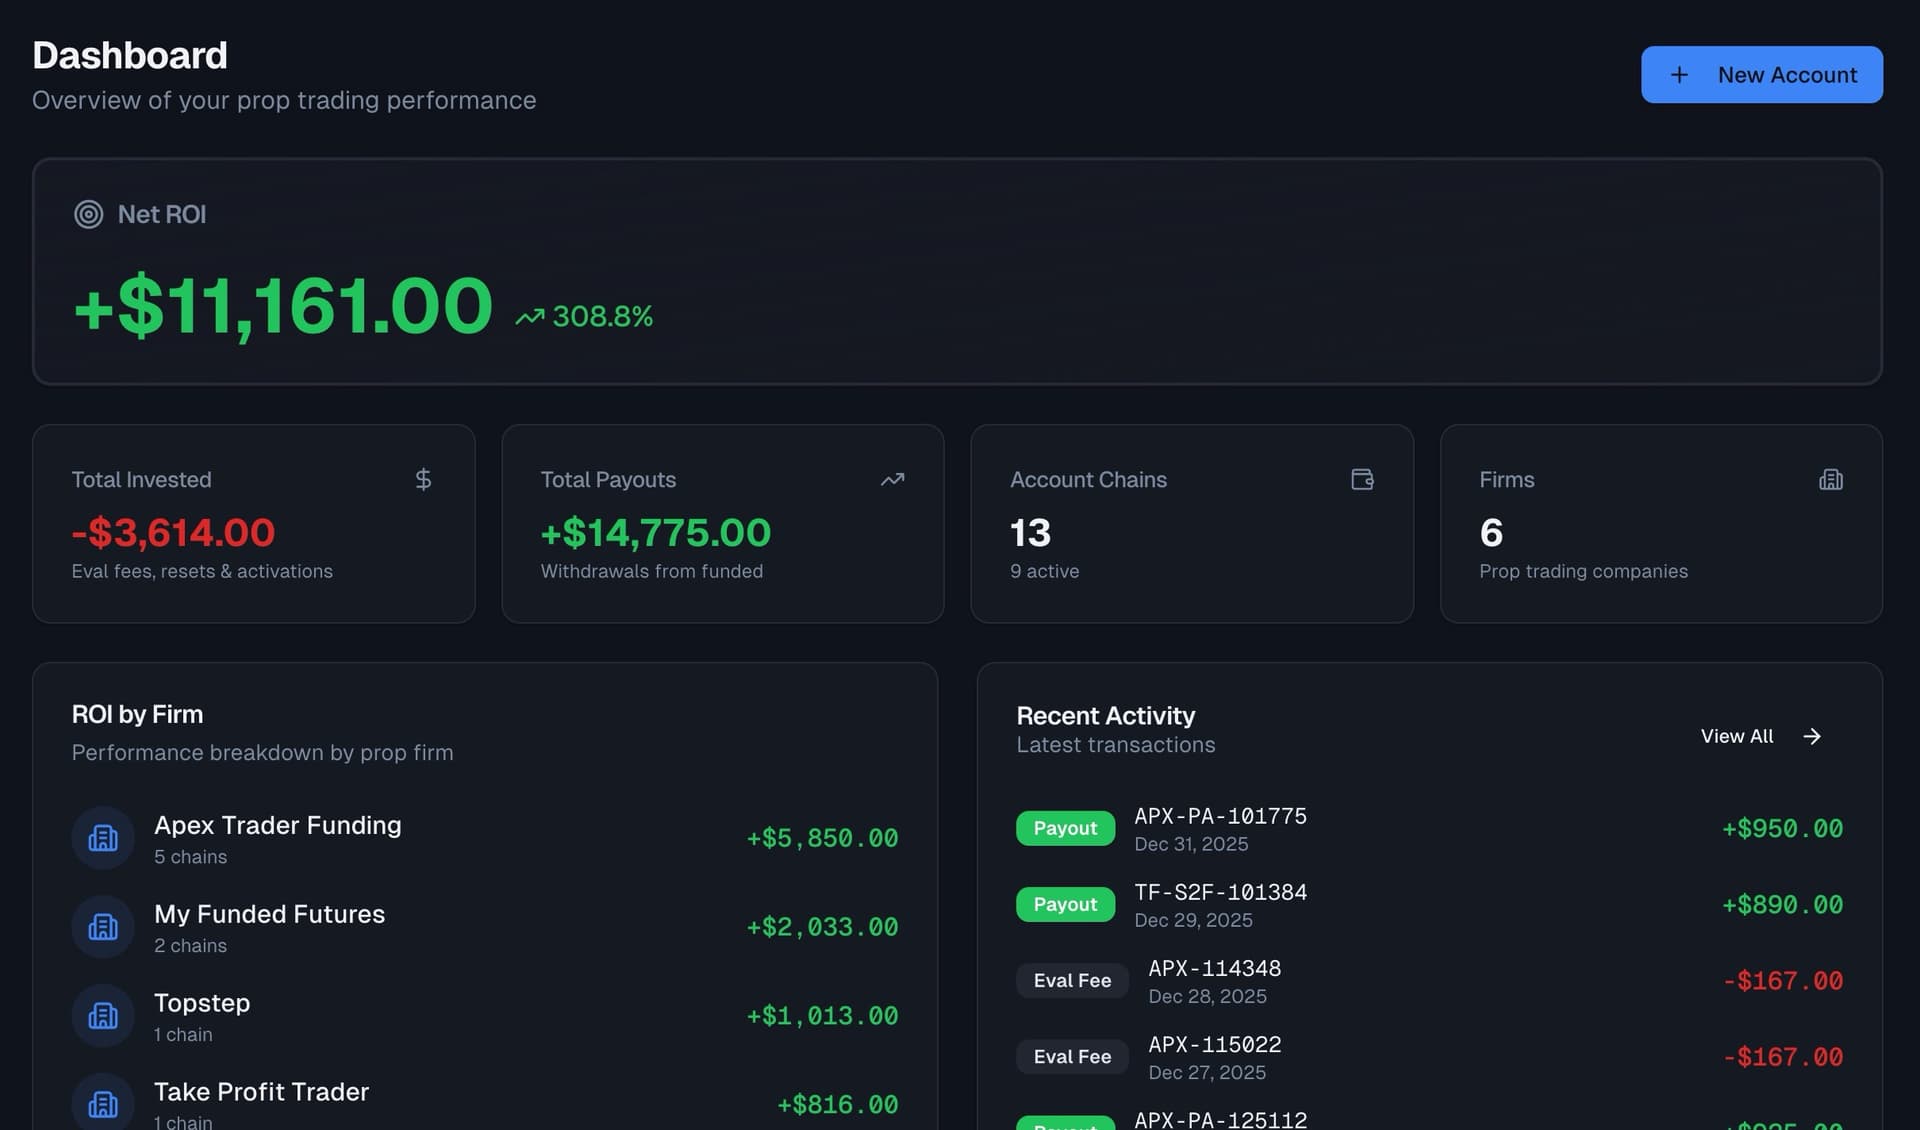The height and width of the screenshot is (1130, 1920).
Task: Click the firm icon beside Topstep
Action: point(103,1015)
